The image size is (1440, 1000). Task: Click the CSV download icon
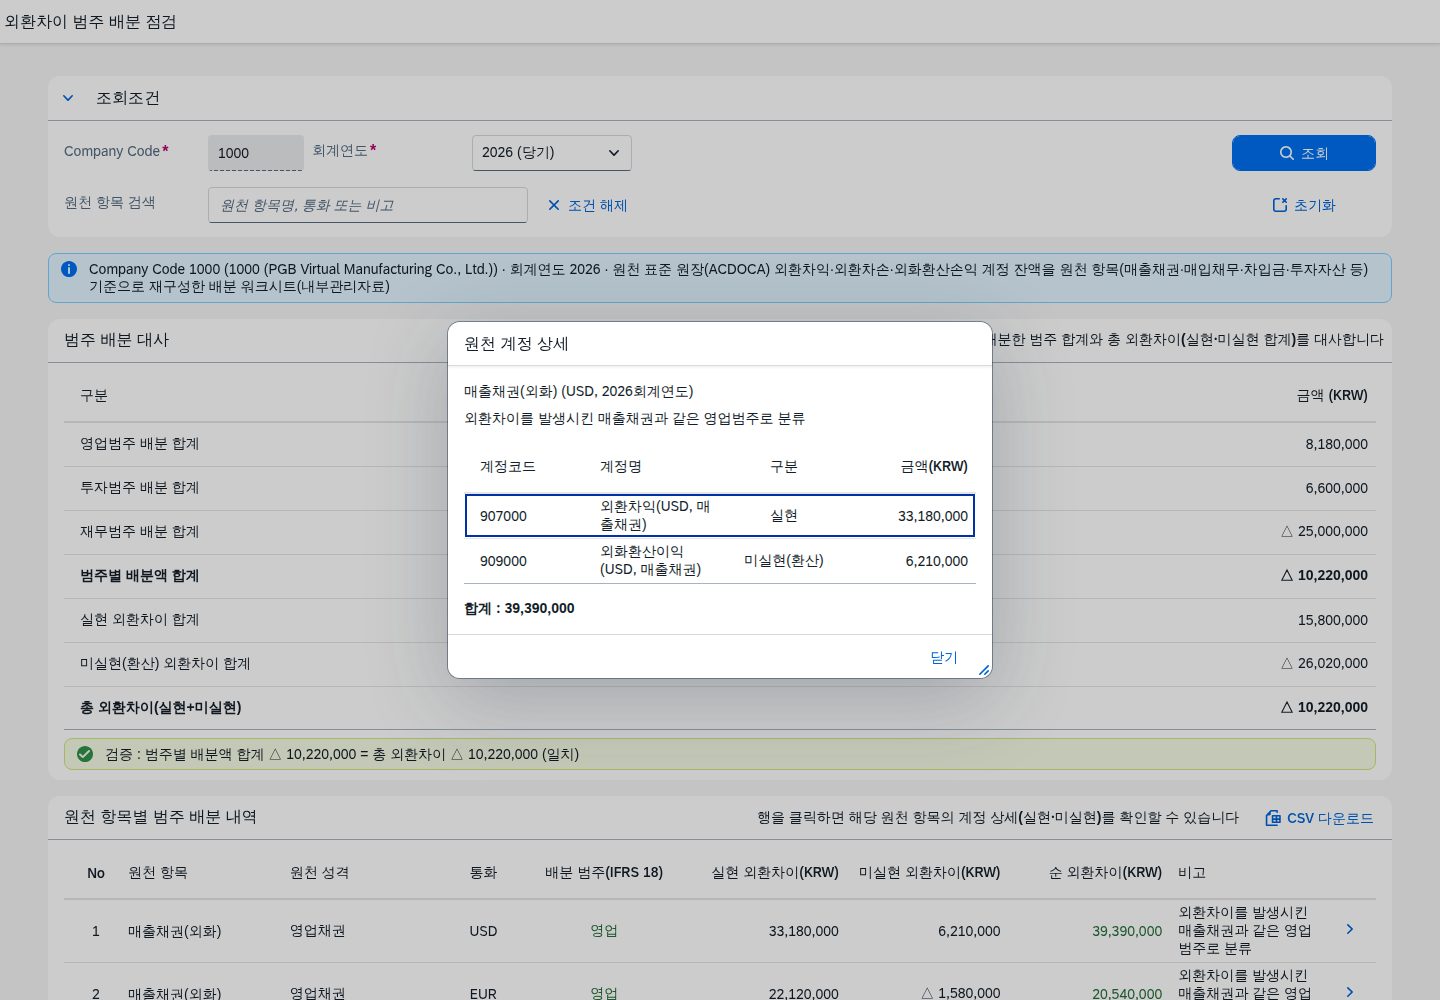click(1273, 818)
